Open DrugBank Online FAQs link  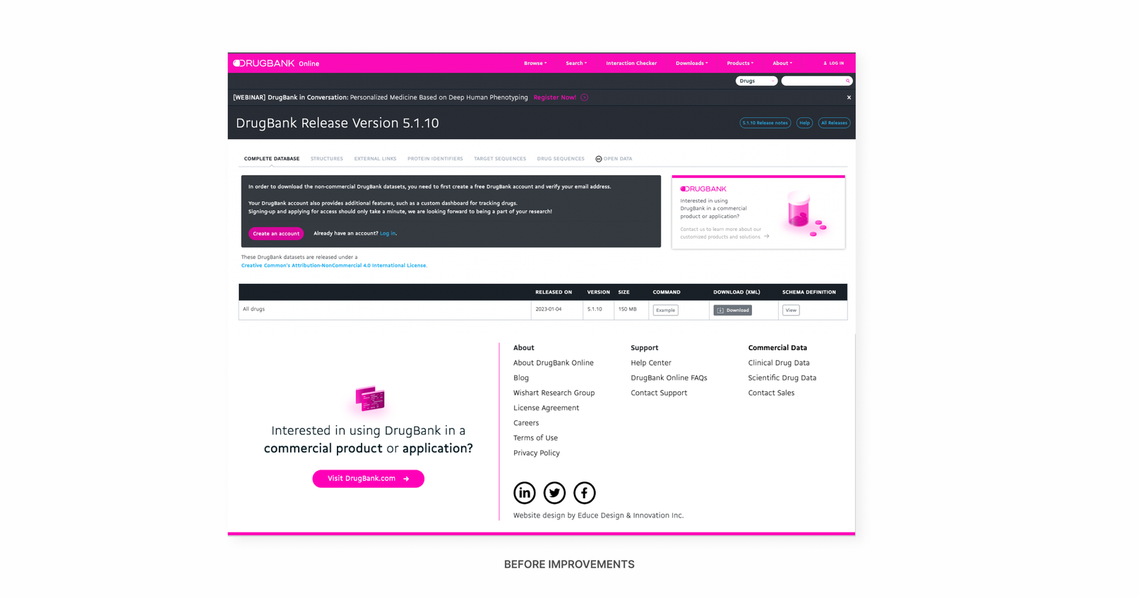(x=669, y=378)
